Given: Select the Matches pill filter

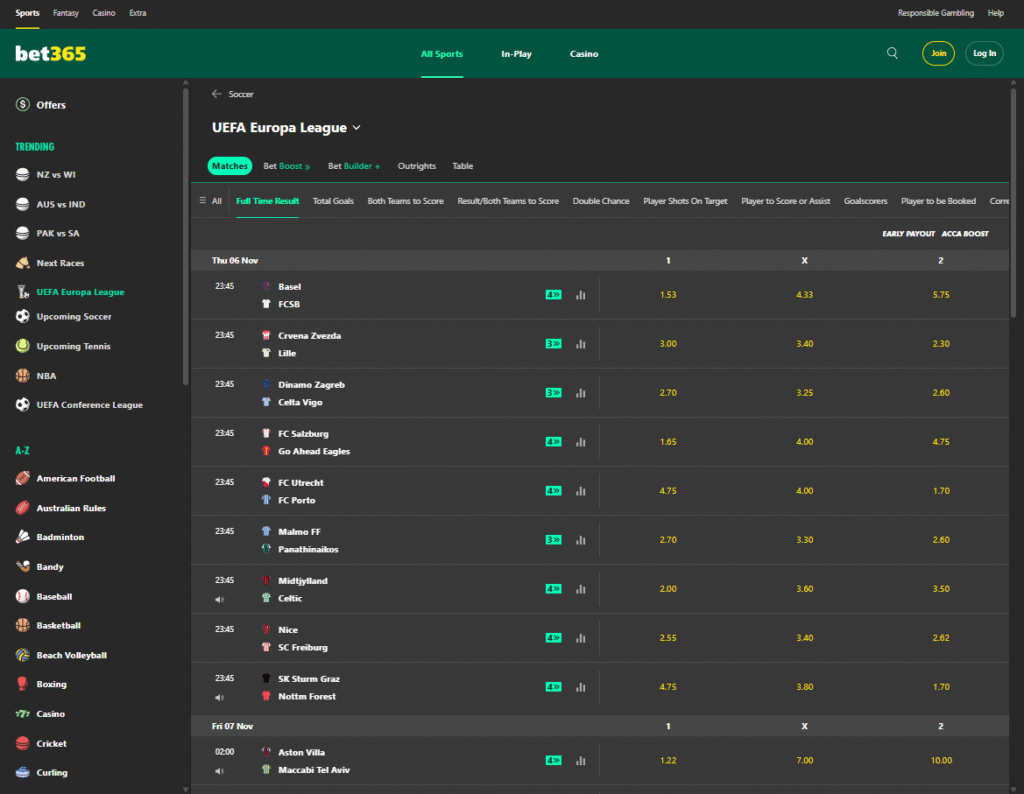Looking at the screenshot, I should pos(230,166).
